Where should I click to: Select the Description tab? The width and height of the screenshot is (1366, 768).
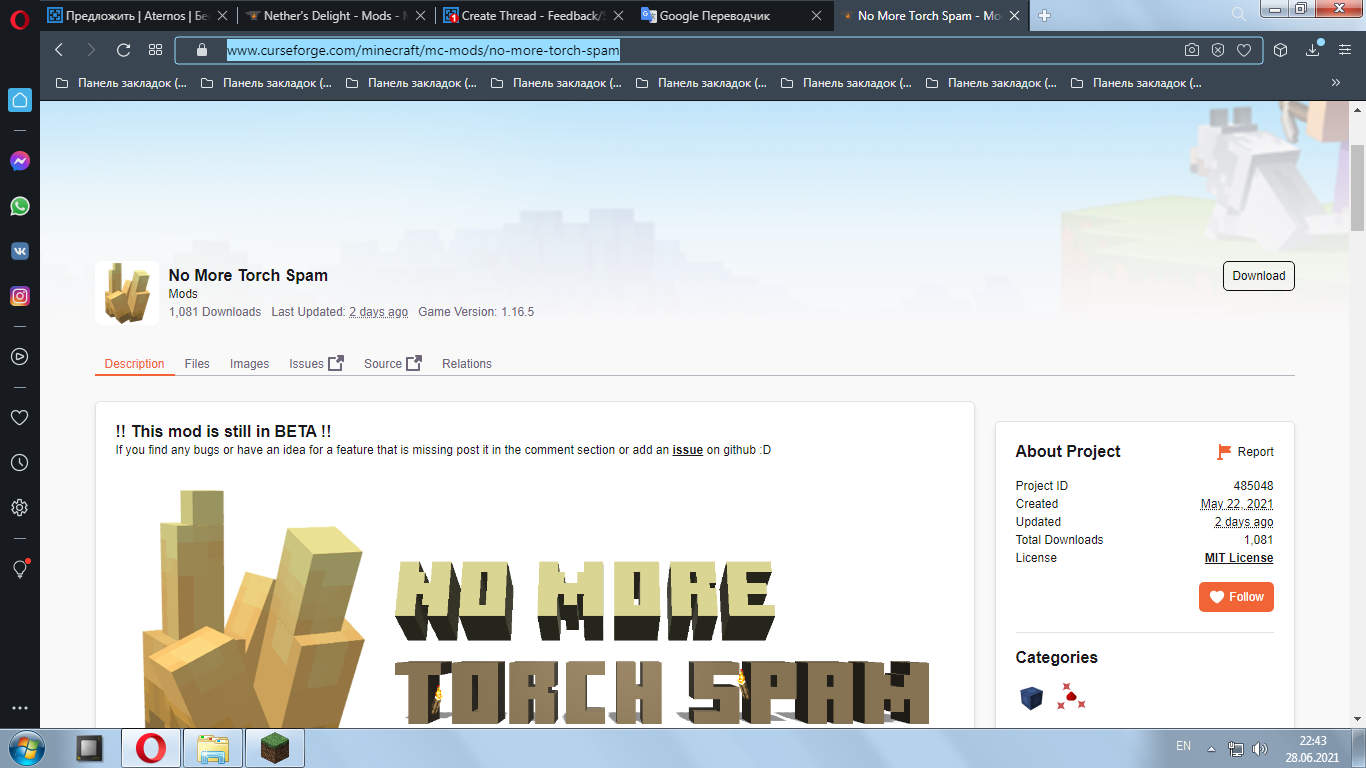[134, 364]
